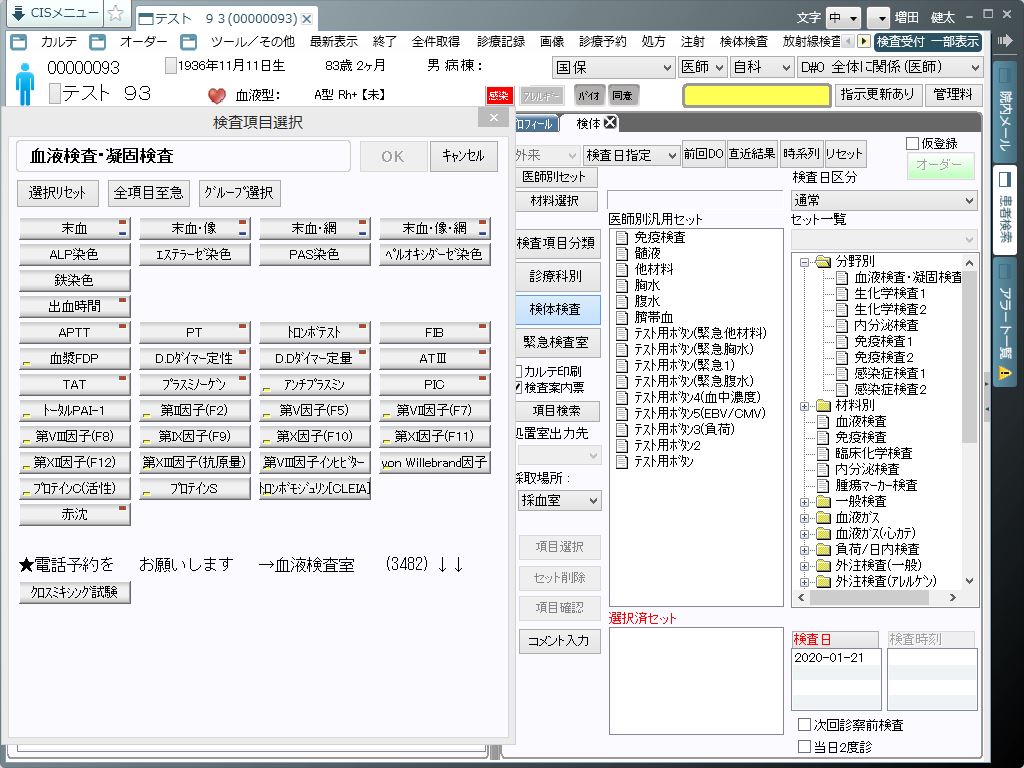Click the red heart blood type icon
The width and height of the screenshot is (1024, 768).
click(217, 95)
